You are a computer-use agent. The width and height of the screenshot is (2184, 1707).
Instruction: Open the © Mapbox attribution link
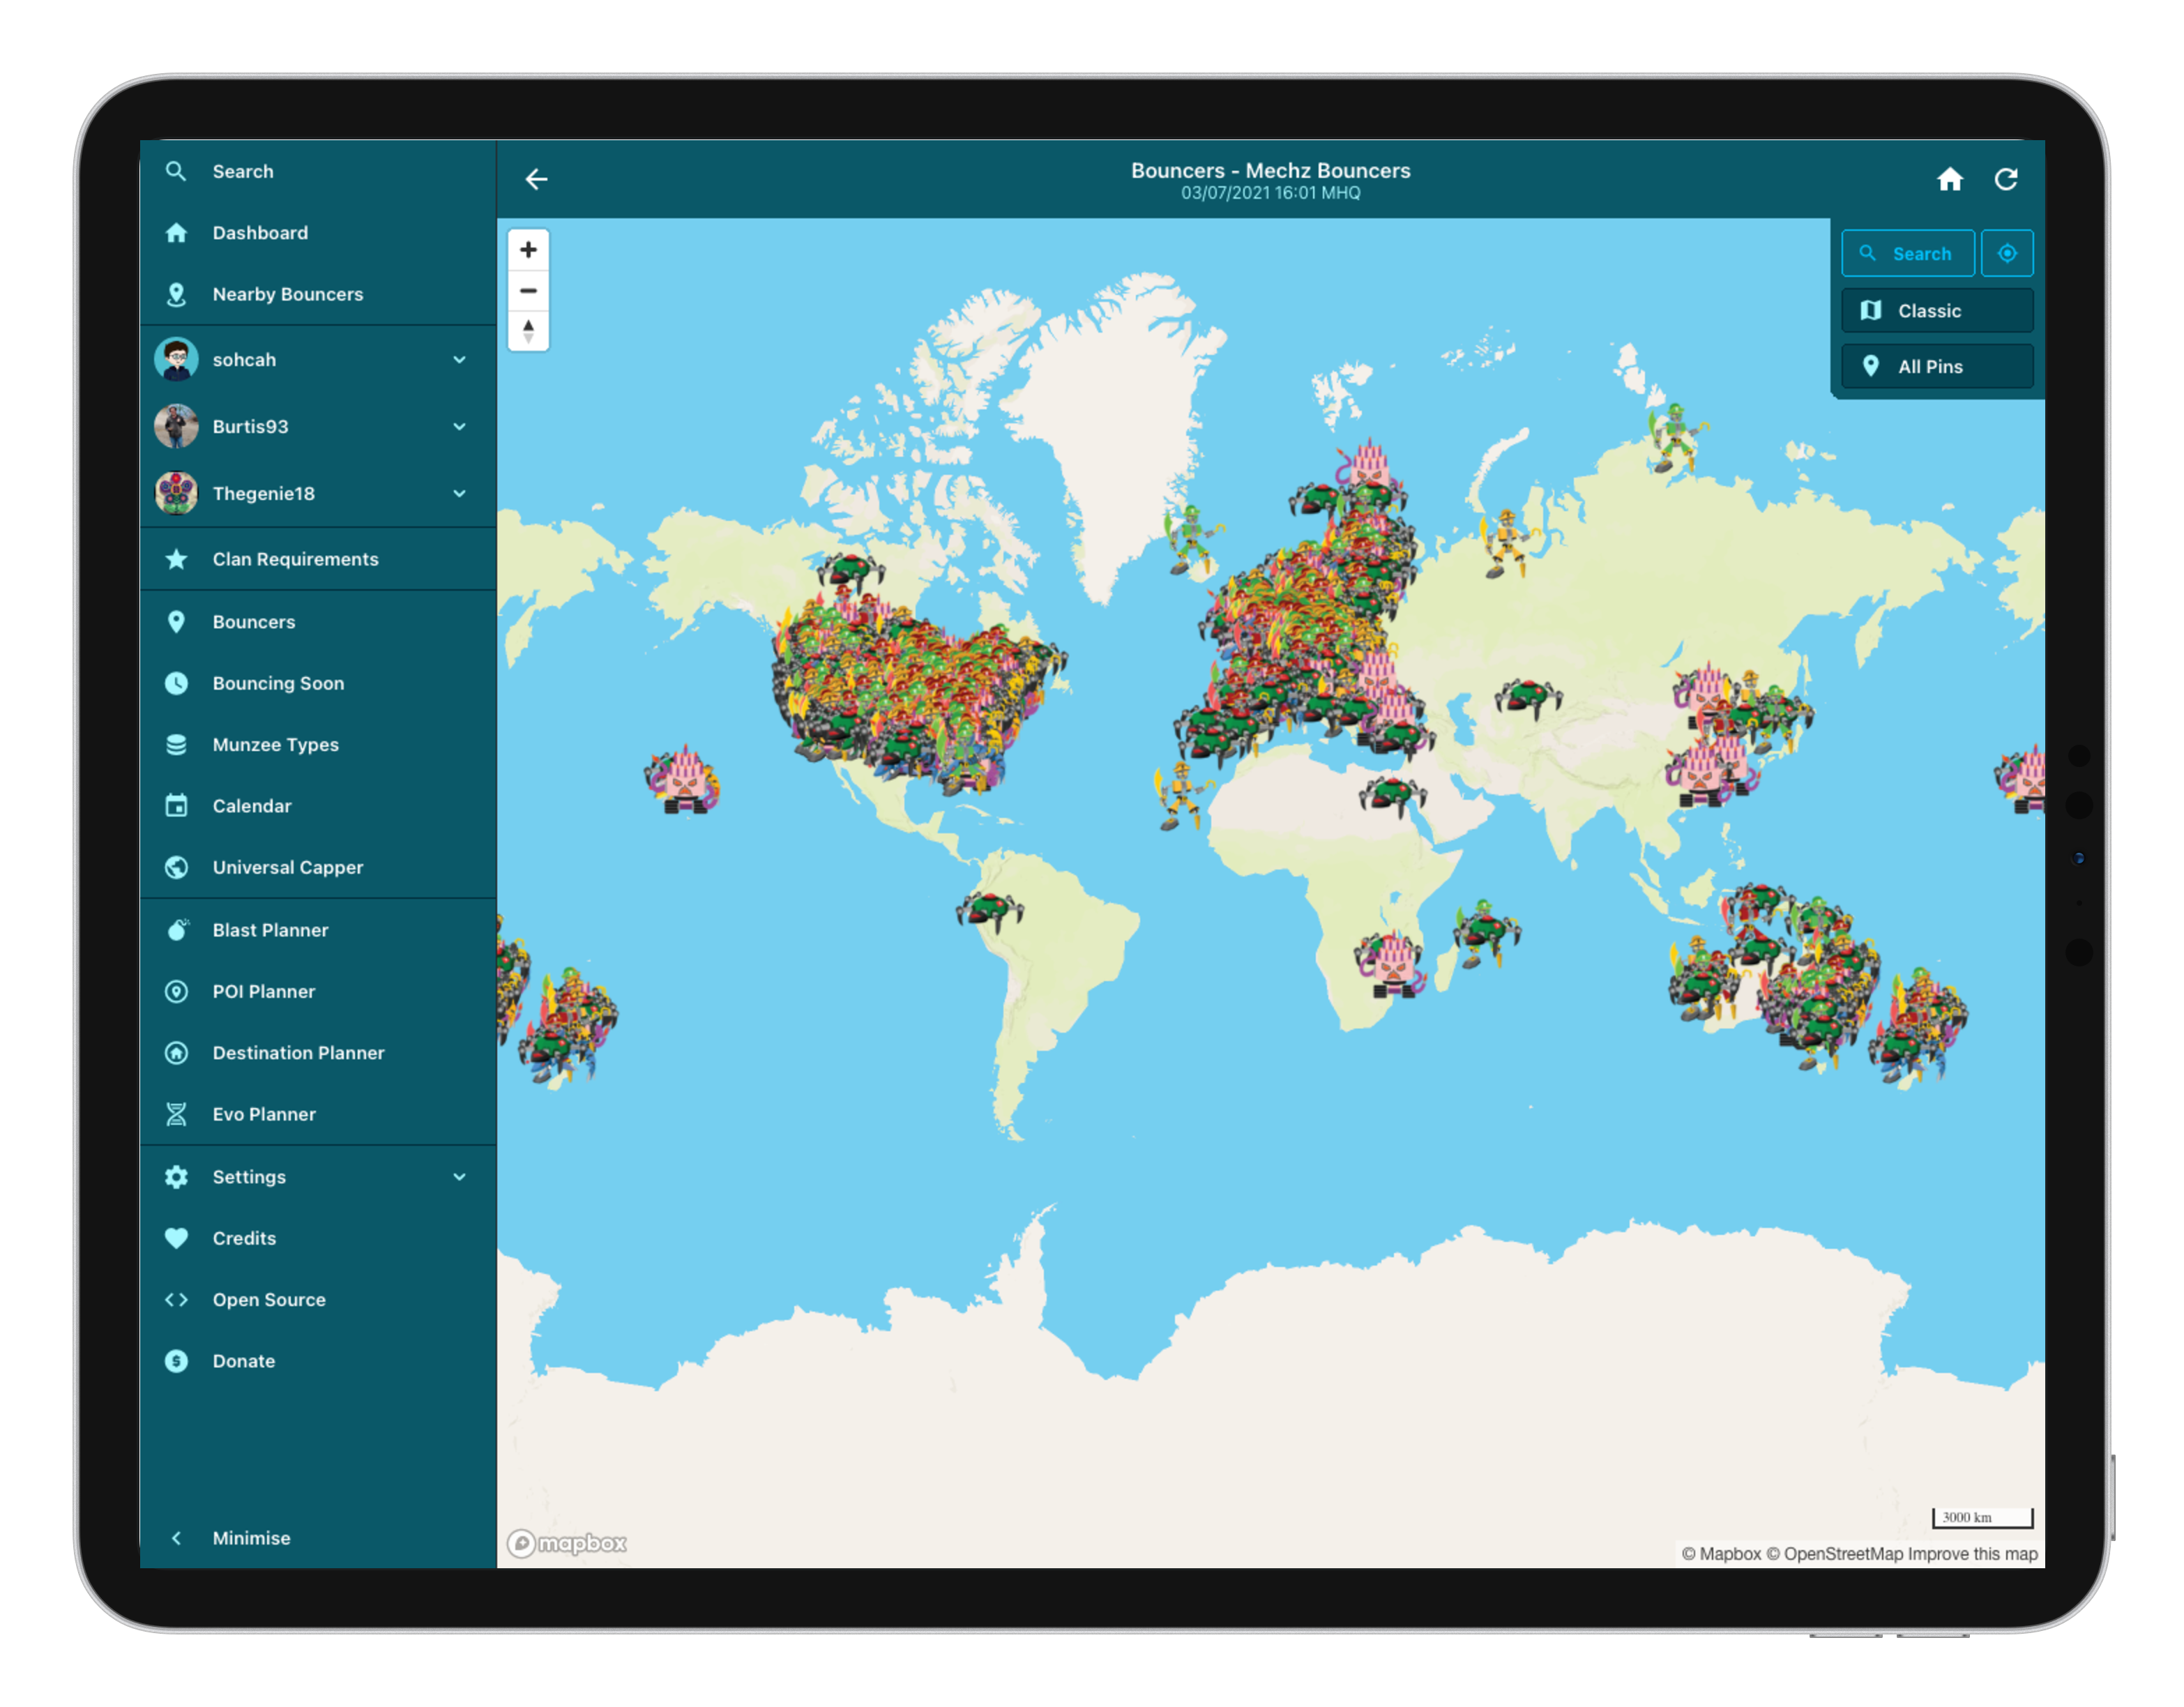click(x=1721, y=1553)
